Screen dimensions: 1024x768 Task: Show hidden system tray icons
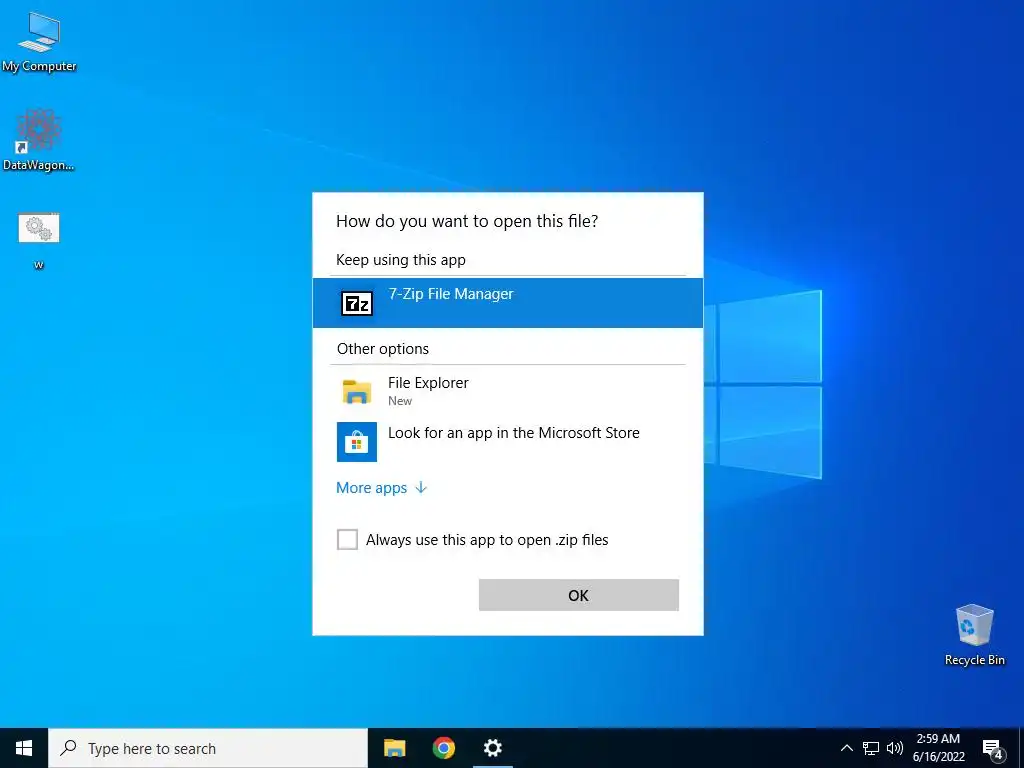(846, 748)
